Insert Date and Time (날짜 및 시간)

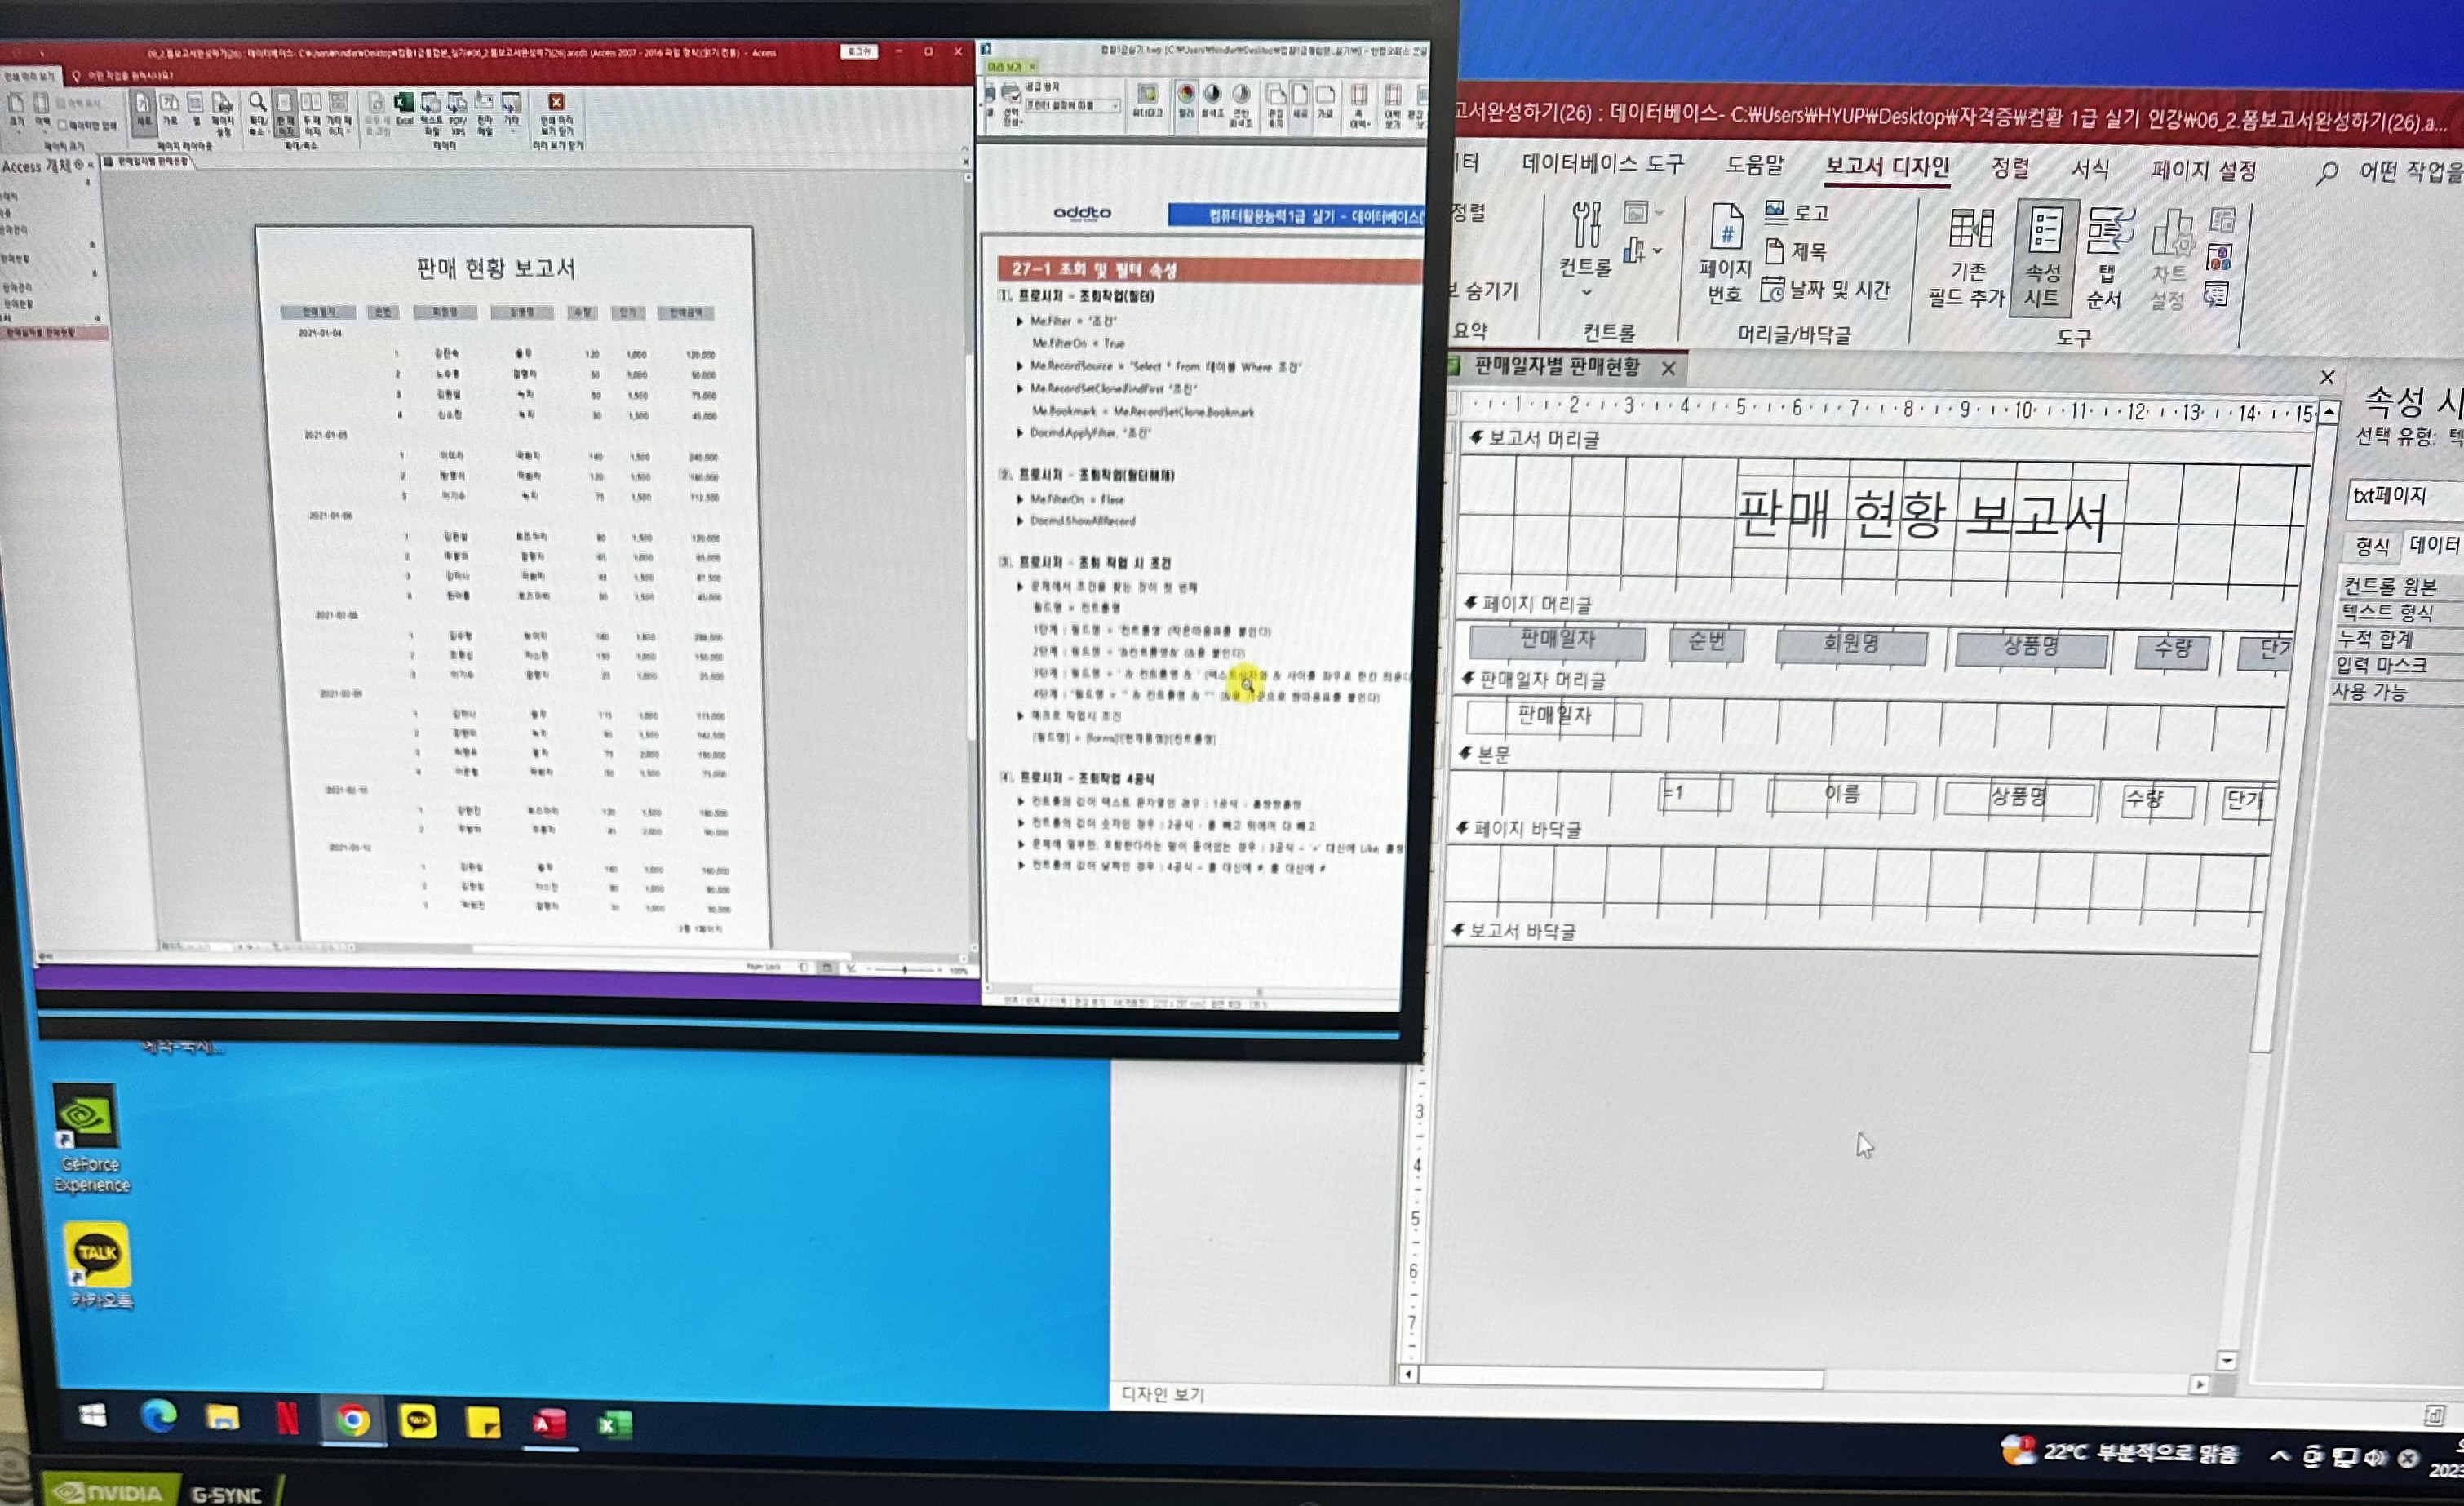point(1826,289)
